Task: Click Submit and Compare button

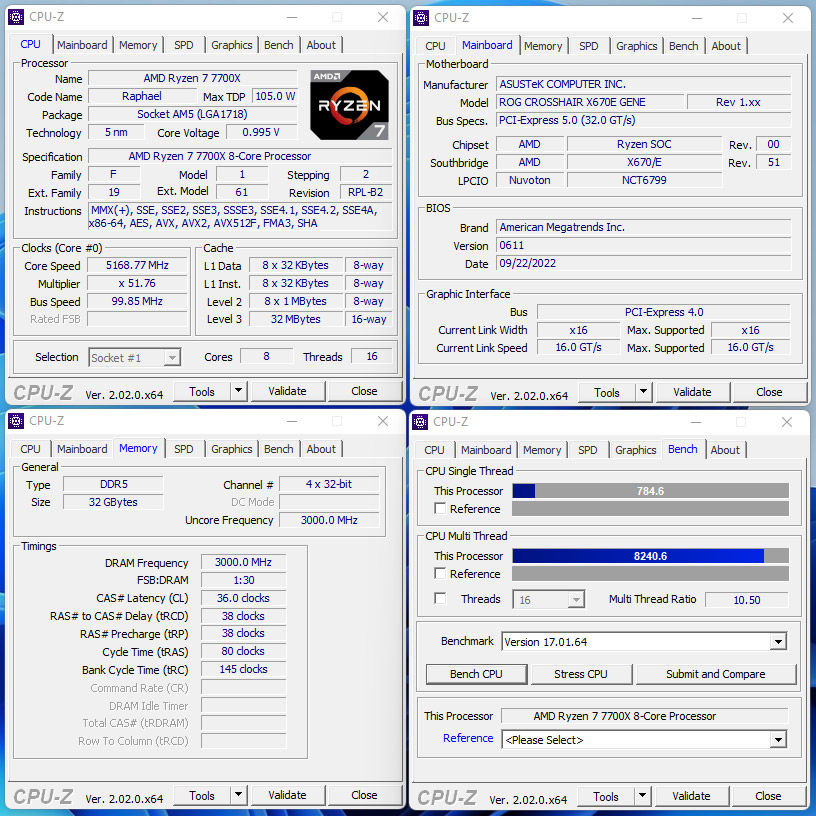Action: click(x=716, y=674)
